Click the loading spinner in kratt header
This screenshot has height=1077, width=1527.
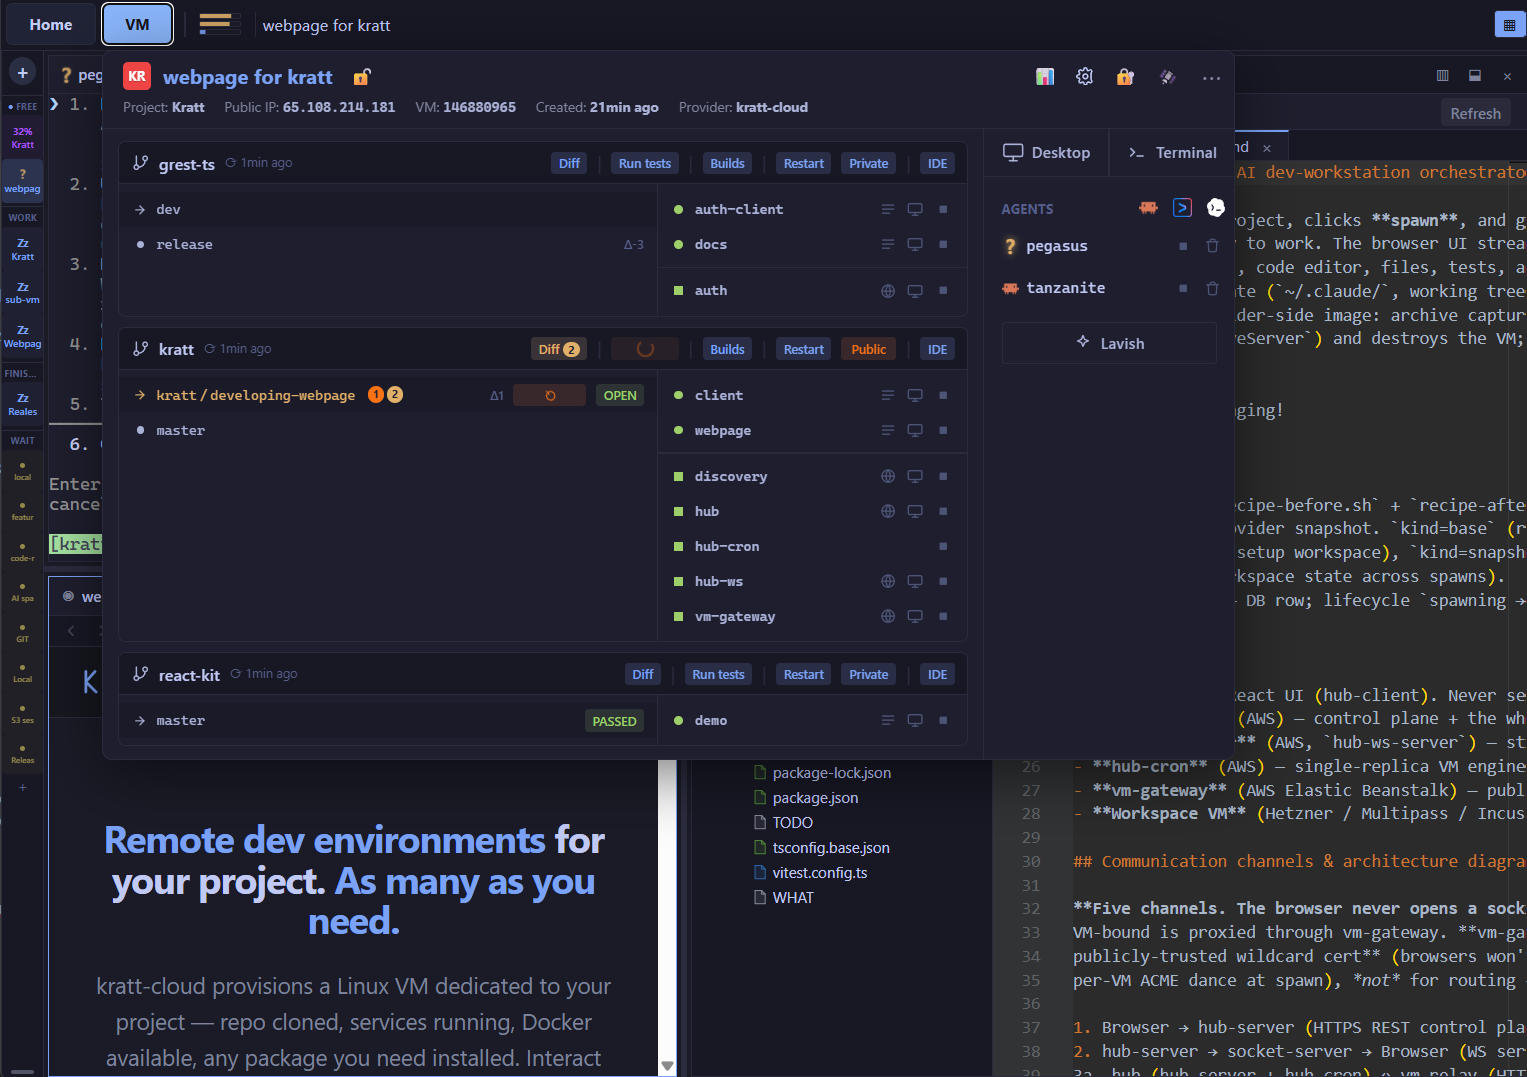[x=645, y=349]
